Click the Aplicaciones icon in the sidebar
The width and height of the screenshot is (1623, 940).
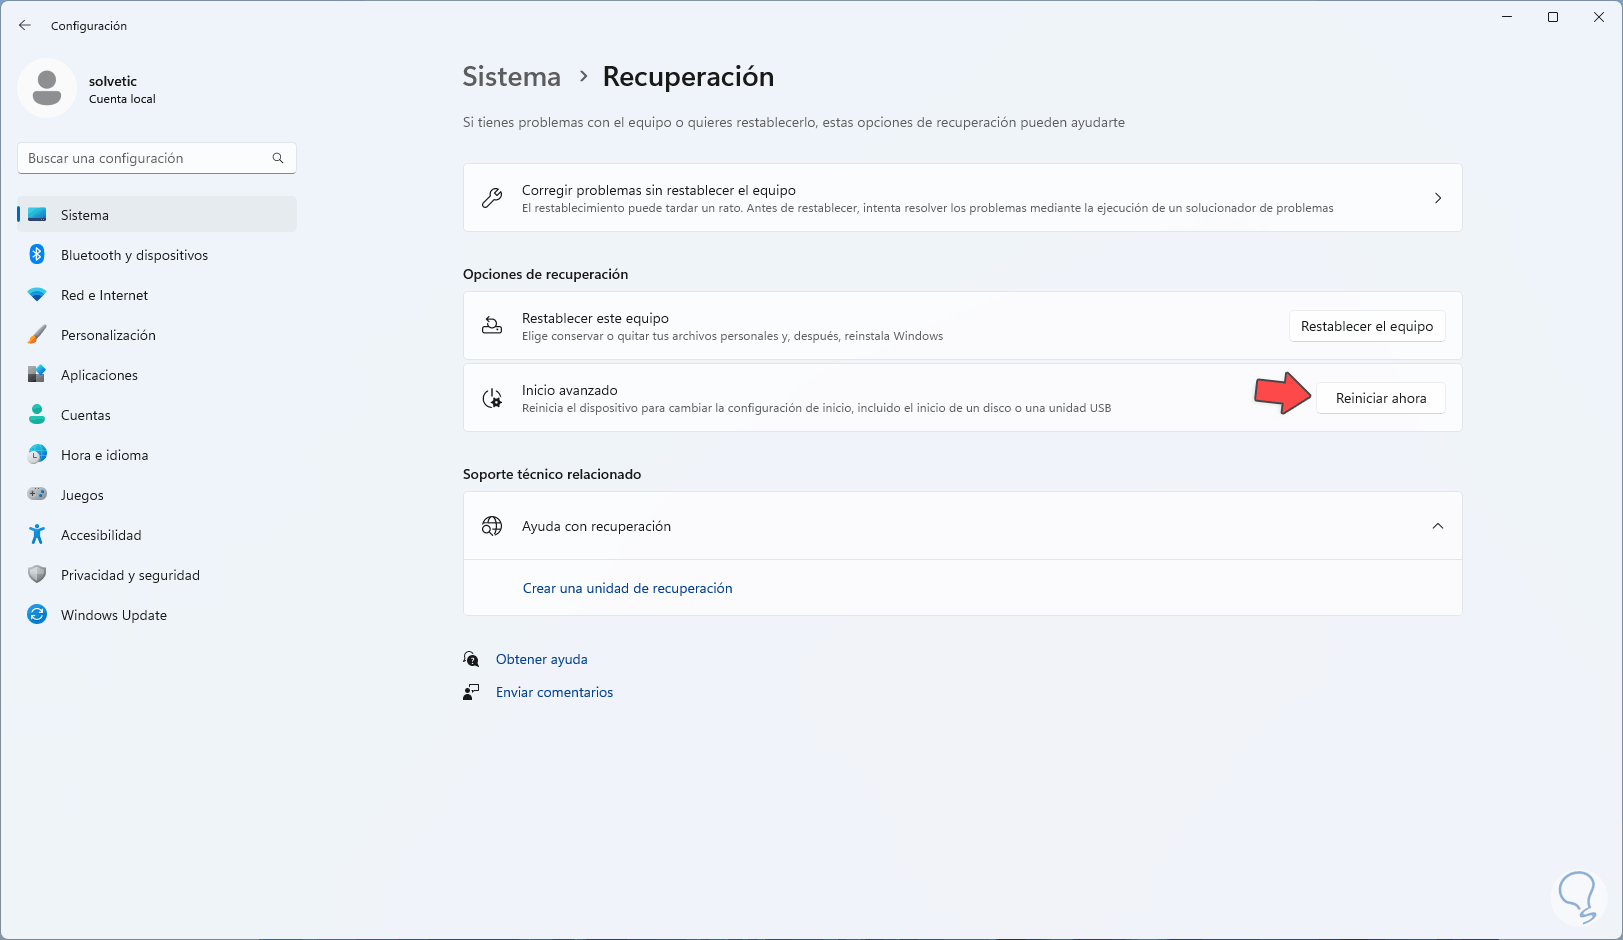[x=37, y=375]
